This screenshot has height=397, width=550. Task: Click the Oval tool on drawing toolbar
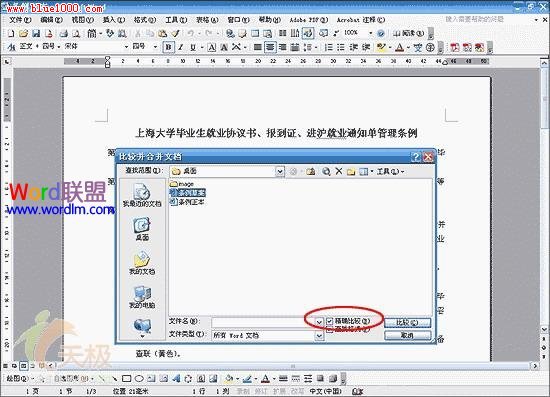[x=139, y=379]
